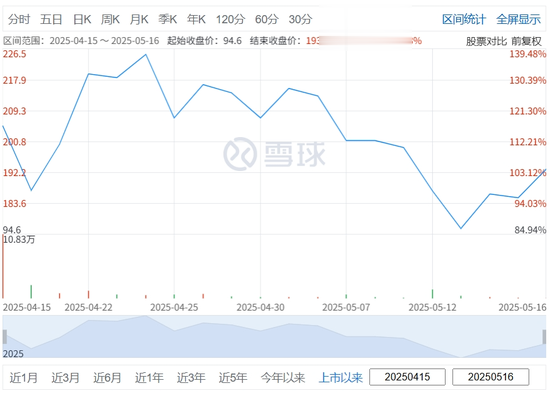The image size is (550, 393).
Task: Choose the 60分 interval
Action: pyautogui.click(x=267, y=19)
